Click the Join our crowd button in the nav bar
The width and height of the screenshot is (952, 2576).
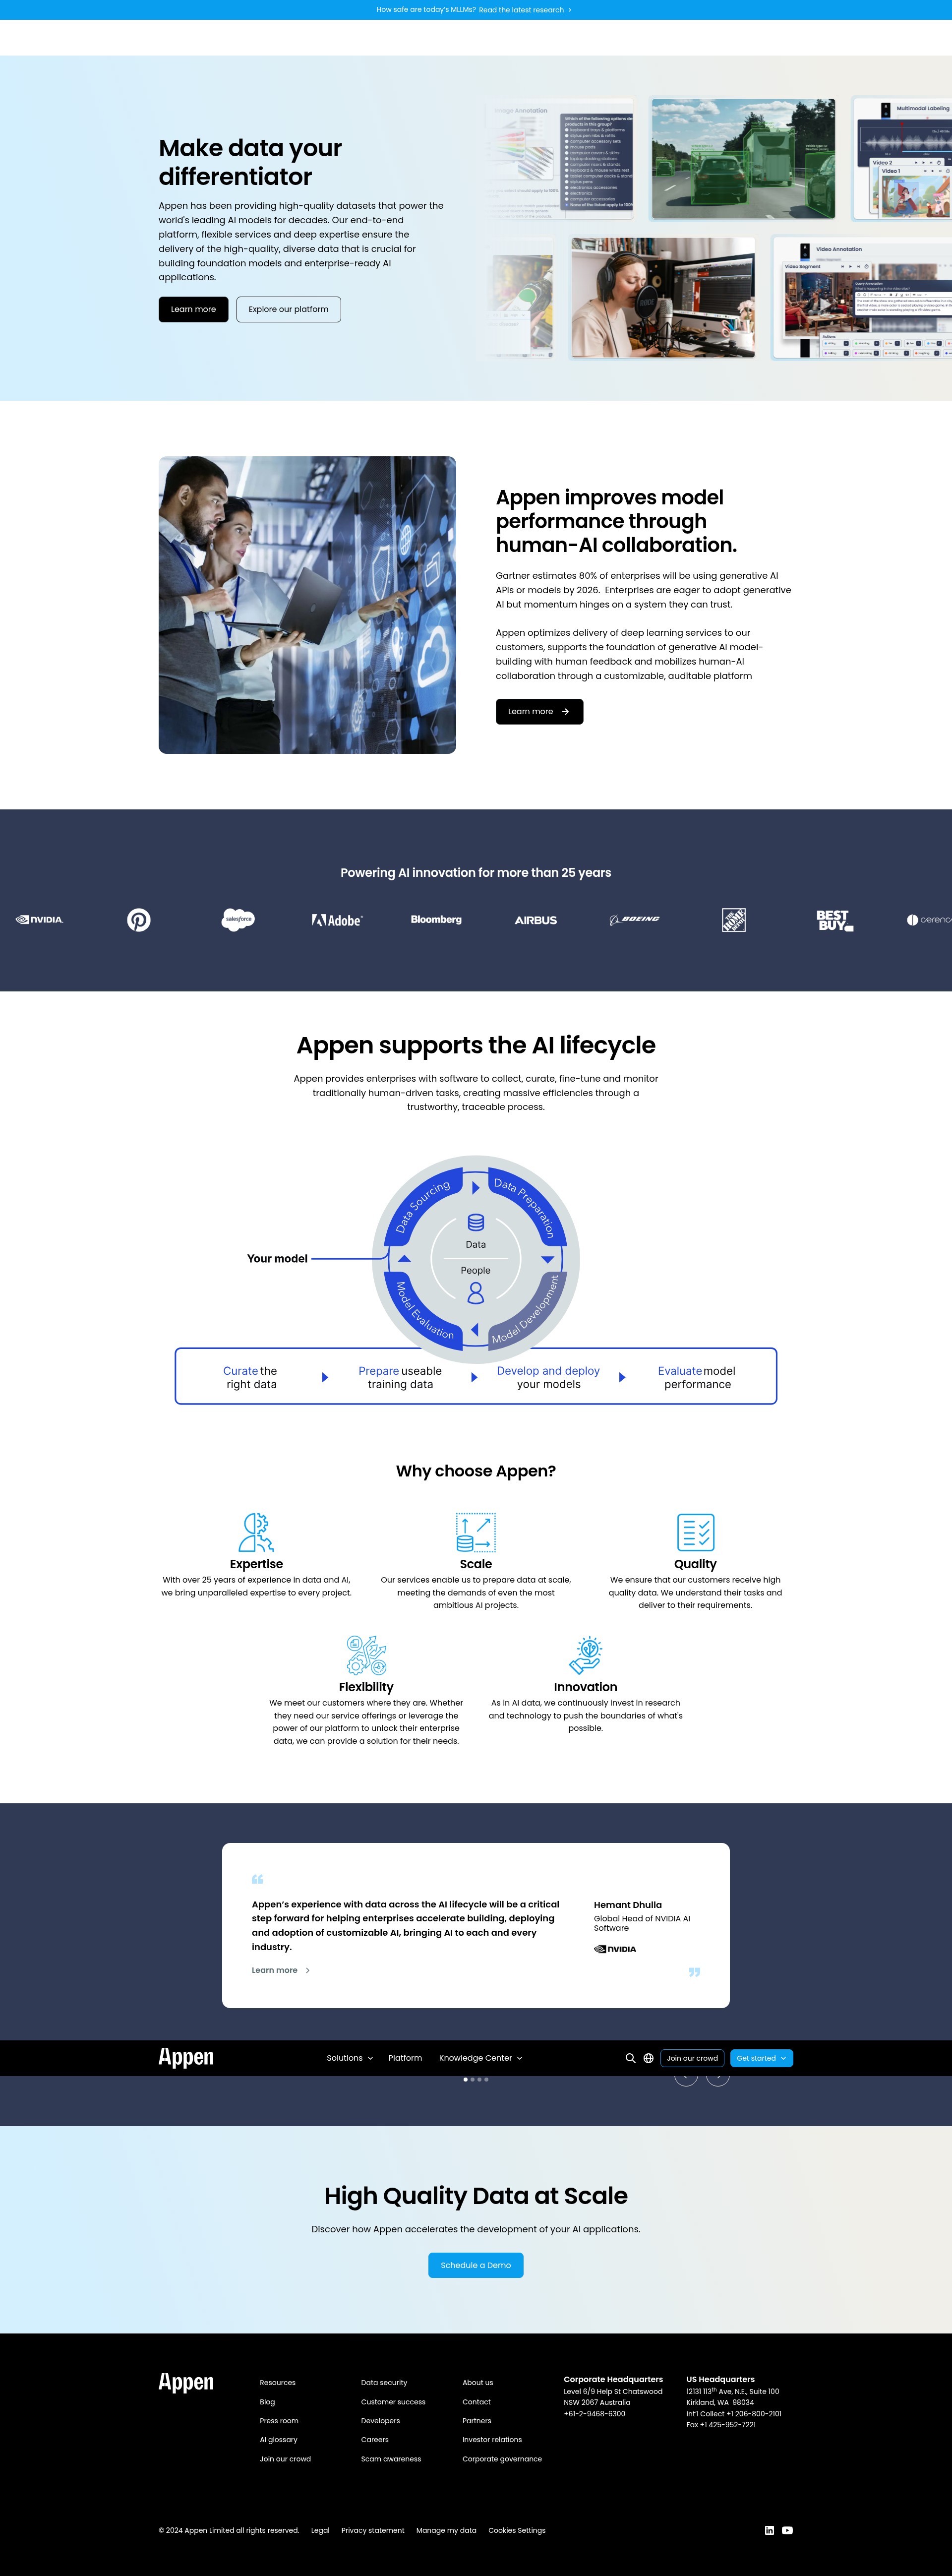(x=692, y=2058)
